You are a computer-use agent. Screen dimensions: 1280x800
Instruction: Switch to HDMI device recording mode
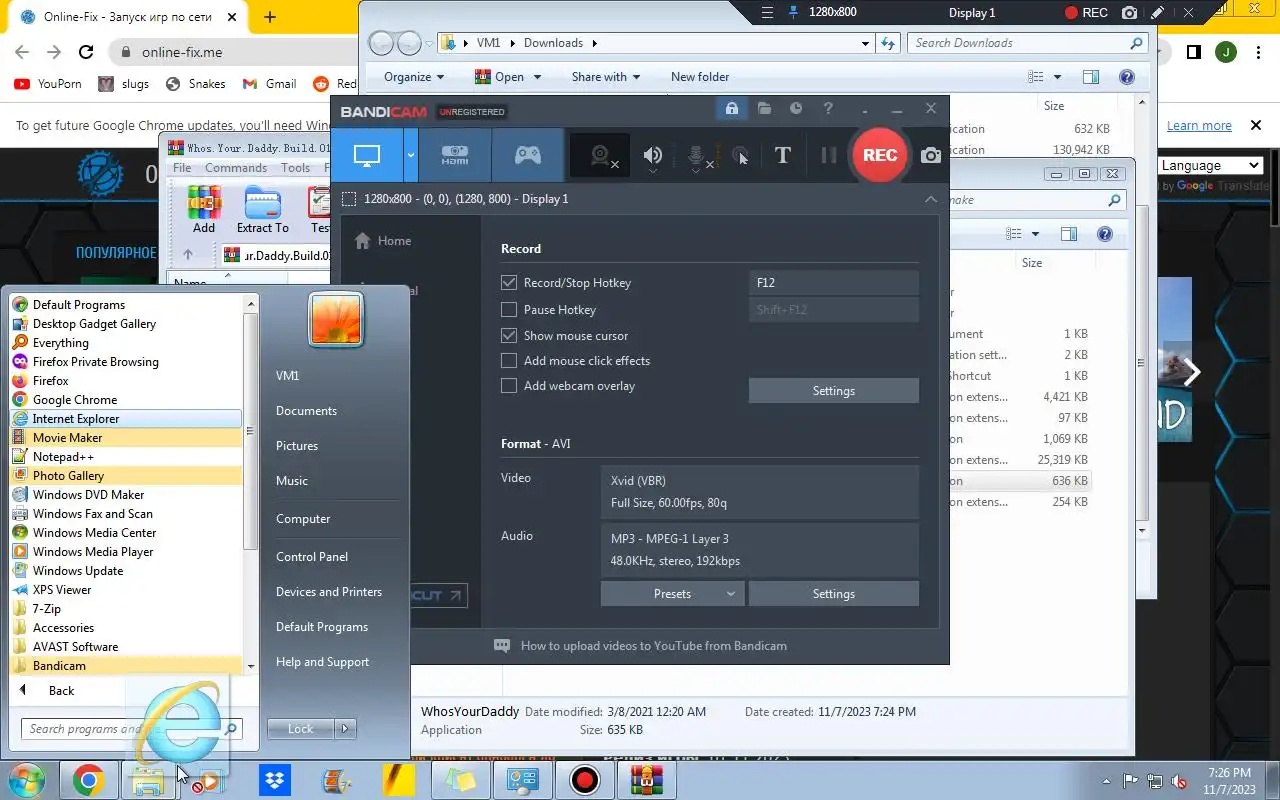(455, 155)
